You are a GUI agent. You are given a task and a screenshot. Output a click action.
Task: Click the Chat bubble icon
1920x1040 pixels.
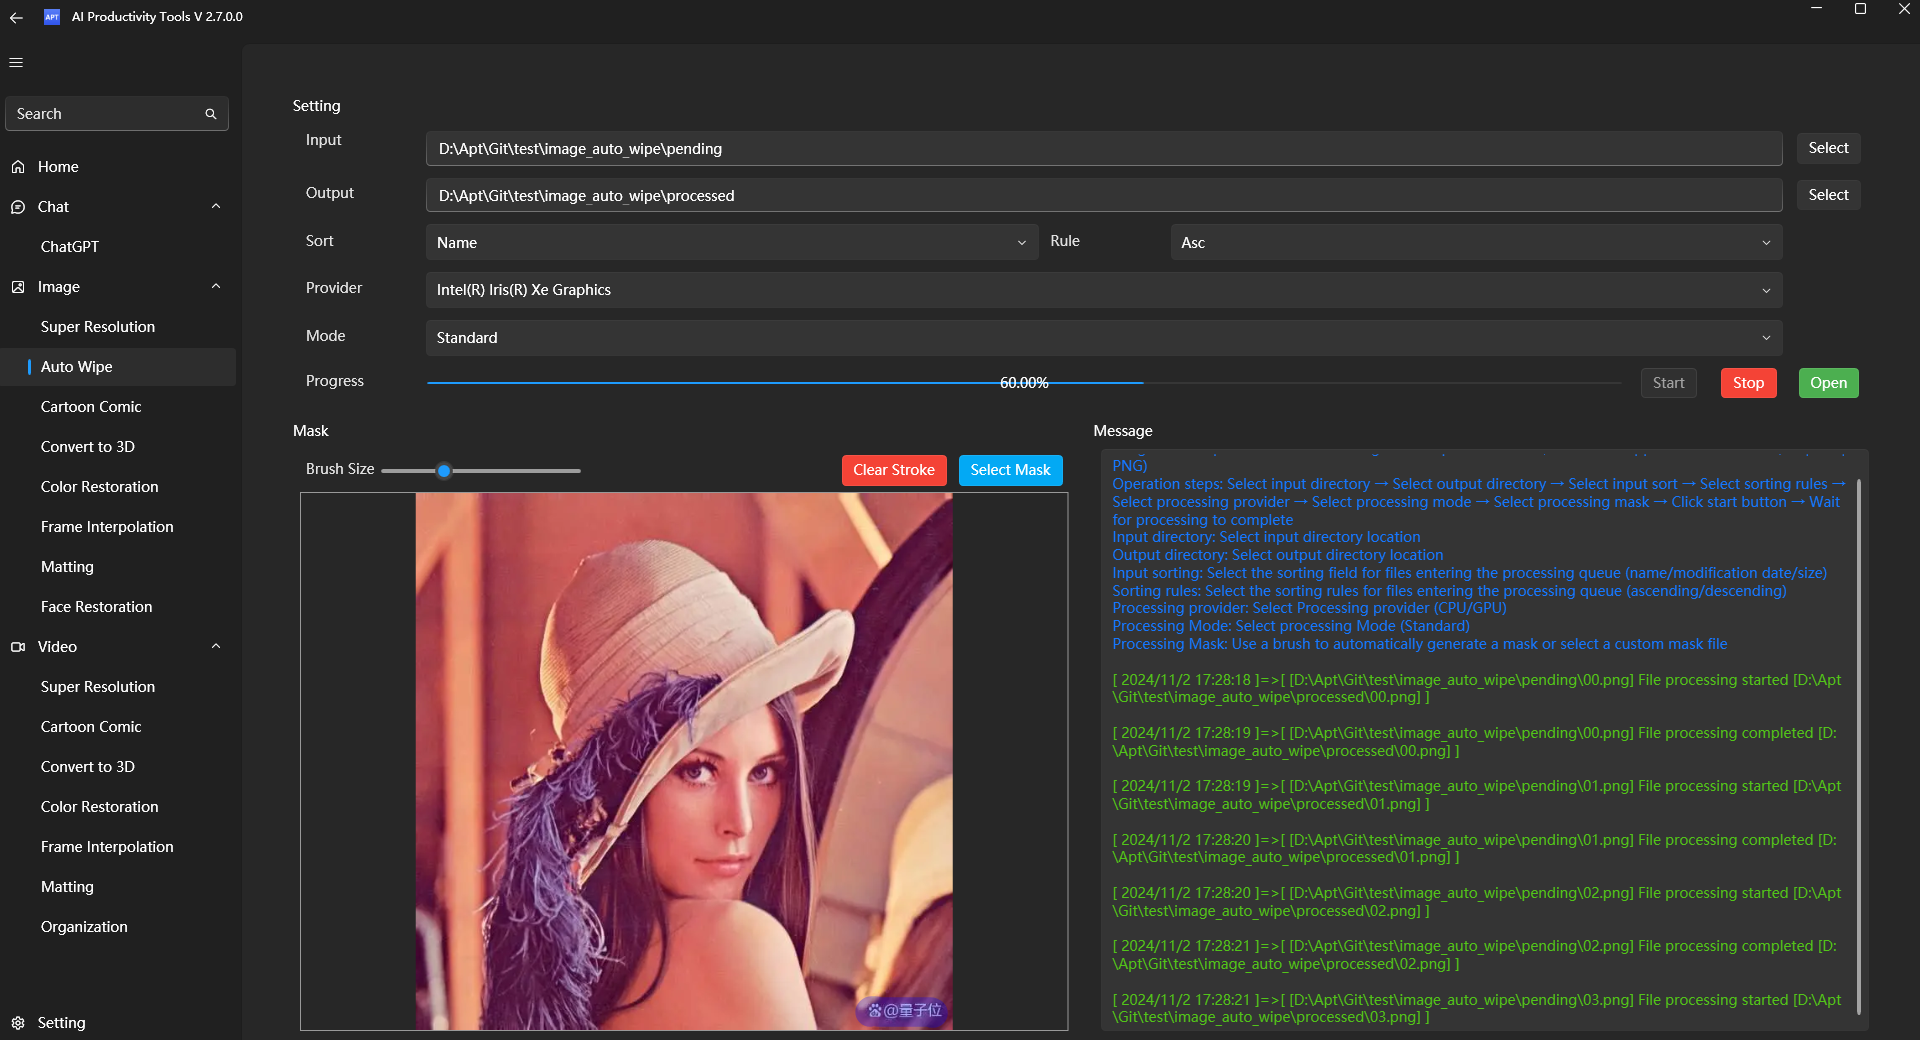click(18, 207)
